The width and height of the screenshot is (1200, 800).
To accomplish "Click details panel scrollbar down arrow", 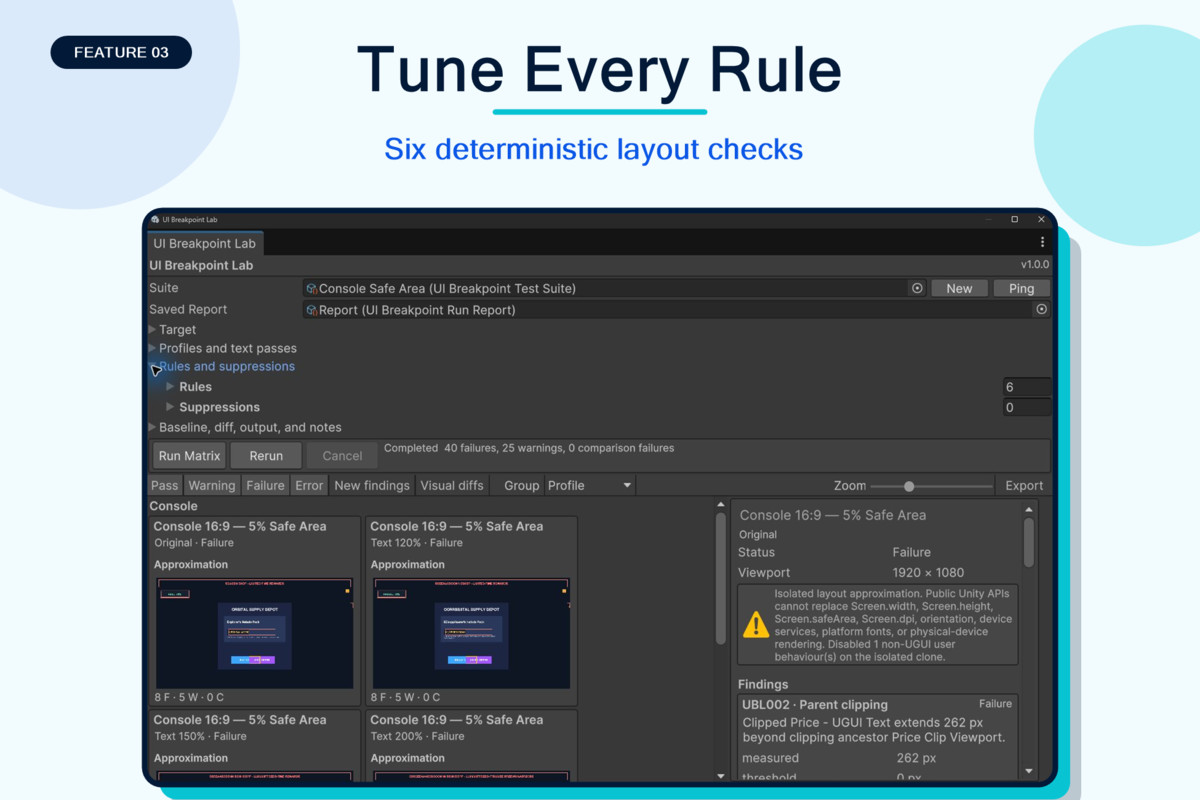I will 1029,771.
